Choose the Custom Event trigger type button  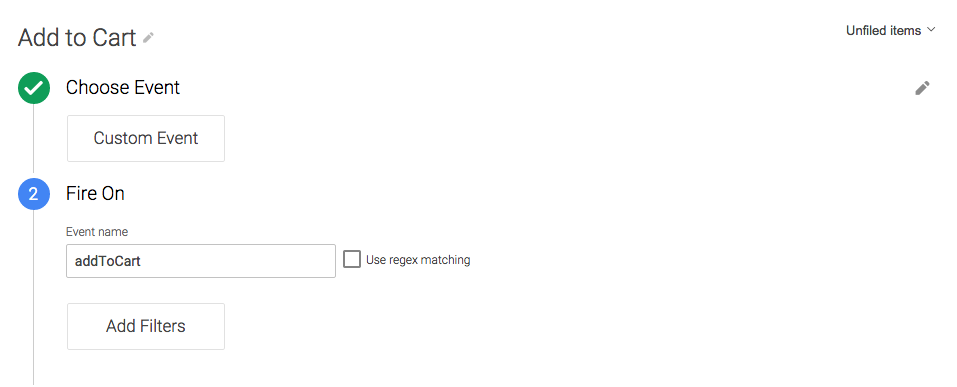(x=146, y=139)
